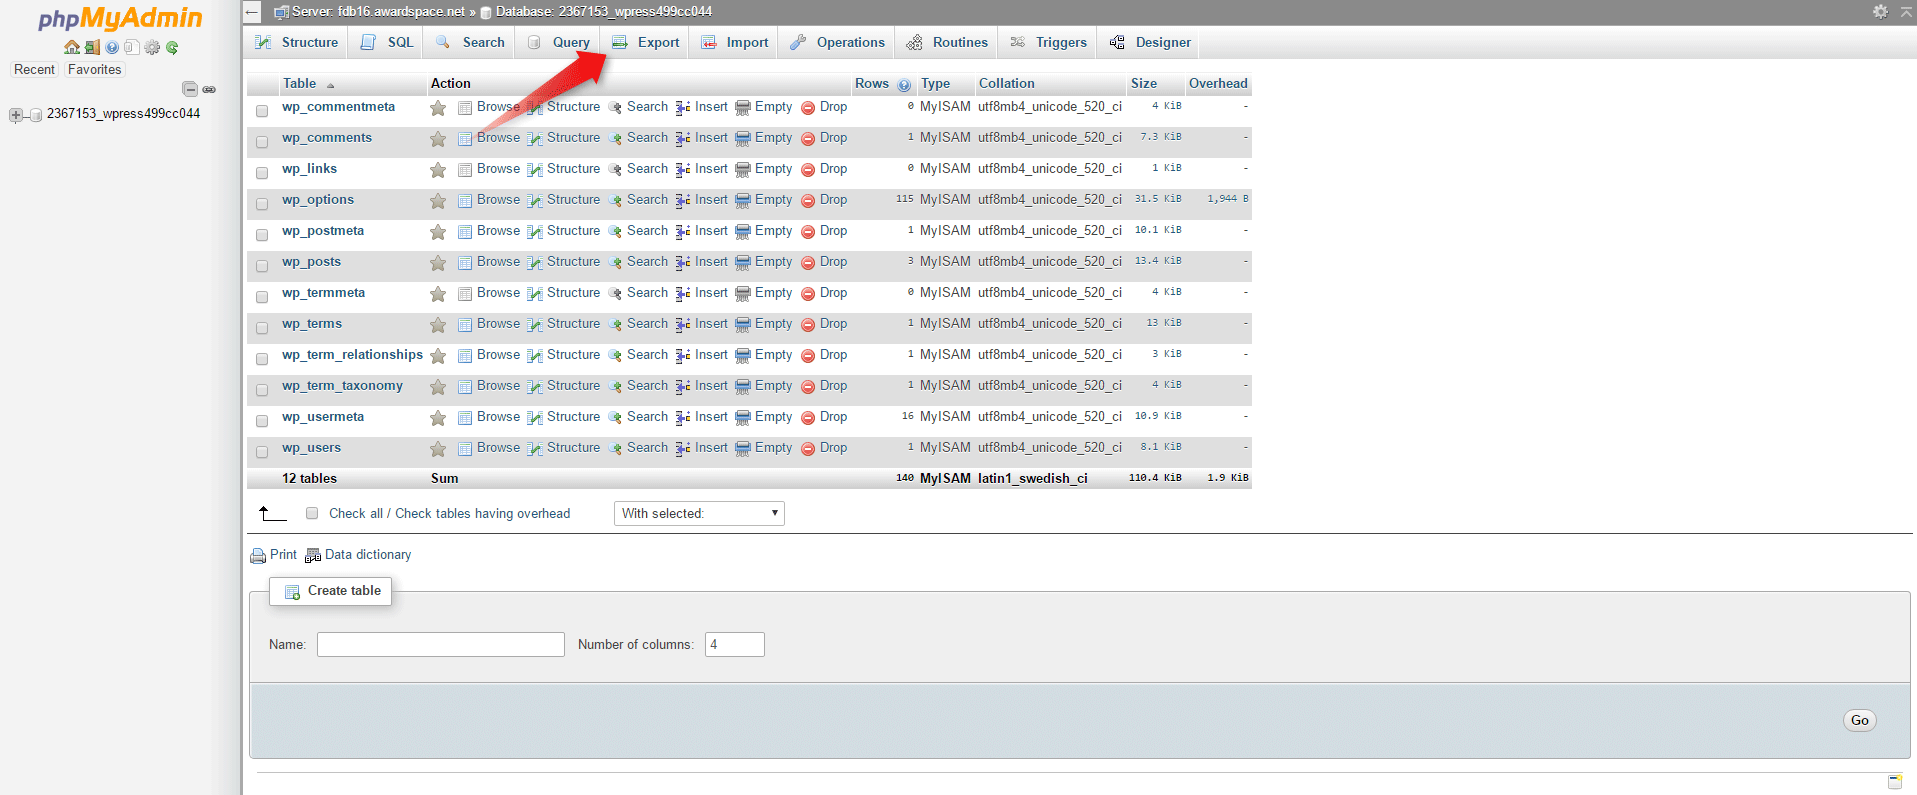Image resolution: width=1917 pixels, height=795 pixels.
Task: Tick the checkbox for wp_options table
Action: pyautogui.click(x=262, y=204)
